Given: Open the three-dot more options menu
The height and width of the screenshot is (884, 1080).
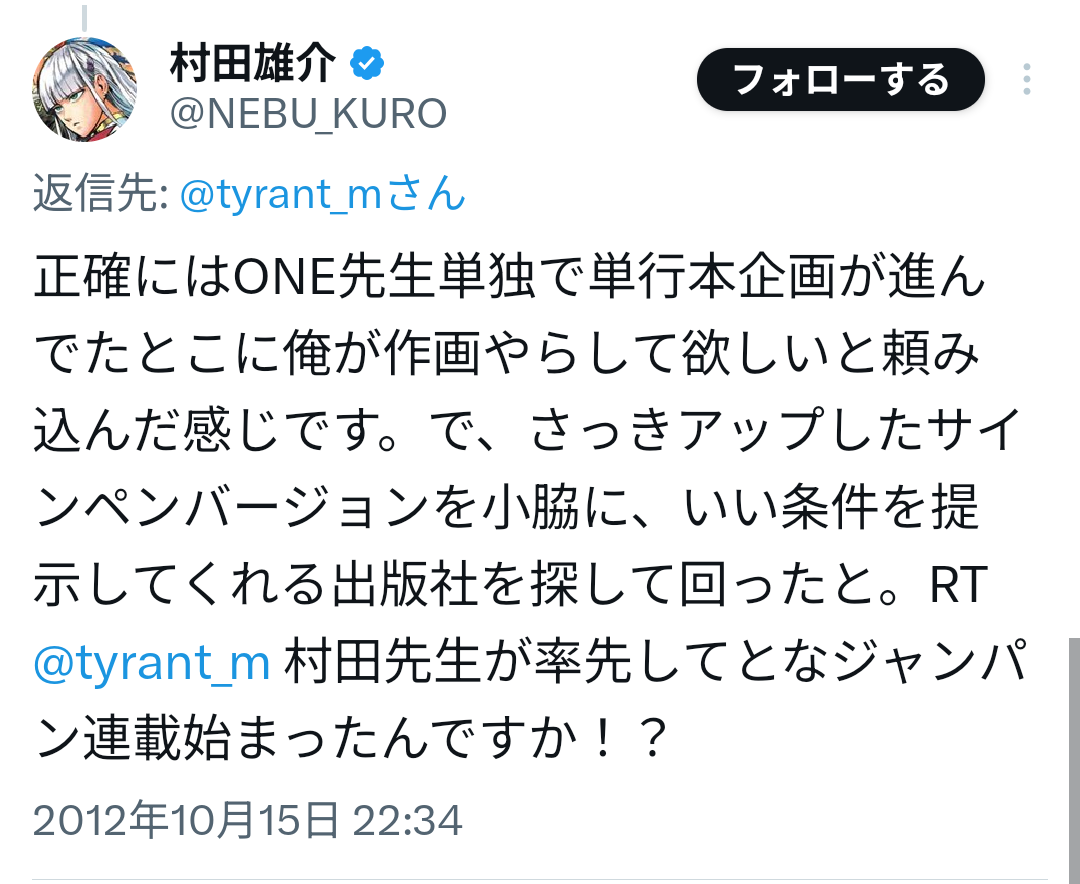Looking at the screenshot, I should [x=1027, y=79].
